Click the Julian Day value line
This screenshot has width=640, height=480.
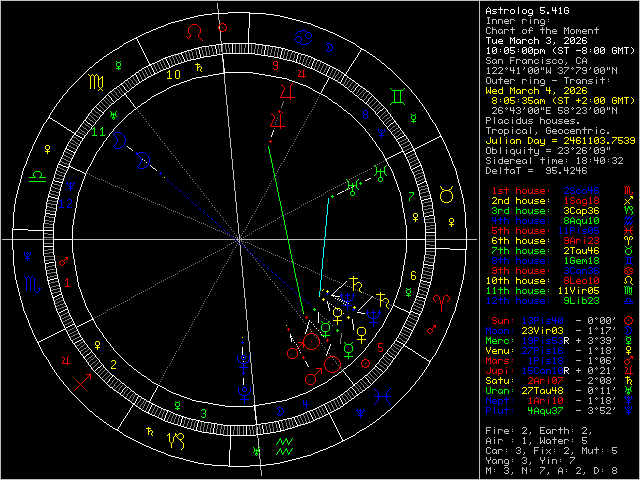pos(558,138)
